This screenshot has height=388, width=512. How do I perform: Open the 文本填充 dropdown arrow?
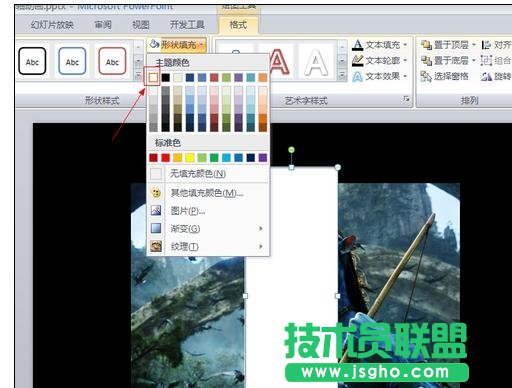pos(405,44)
